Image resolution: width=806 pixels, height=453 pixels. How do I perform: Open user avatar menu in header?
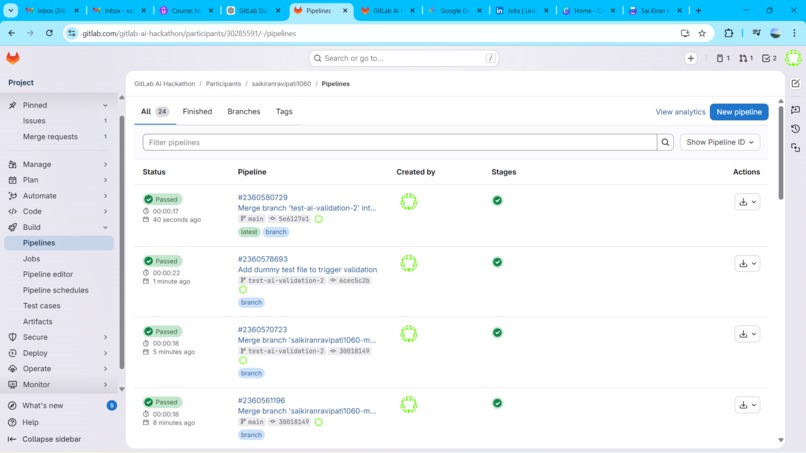(793, 58)
